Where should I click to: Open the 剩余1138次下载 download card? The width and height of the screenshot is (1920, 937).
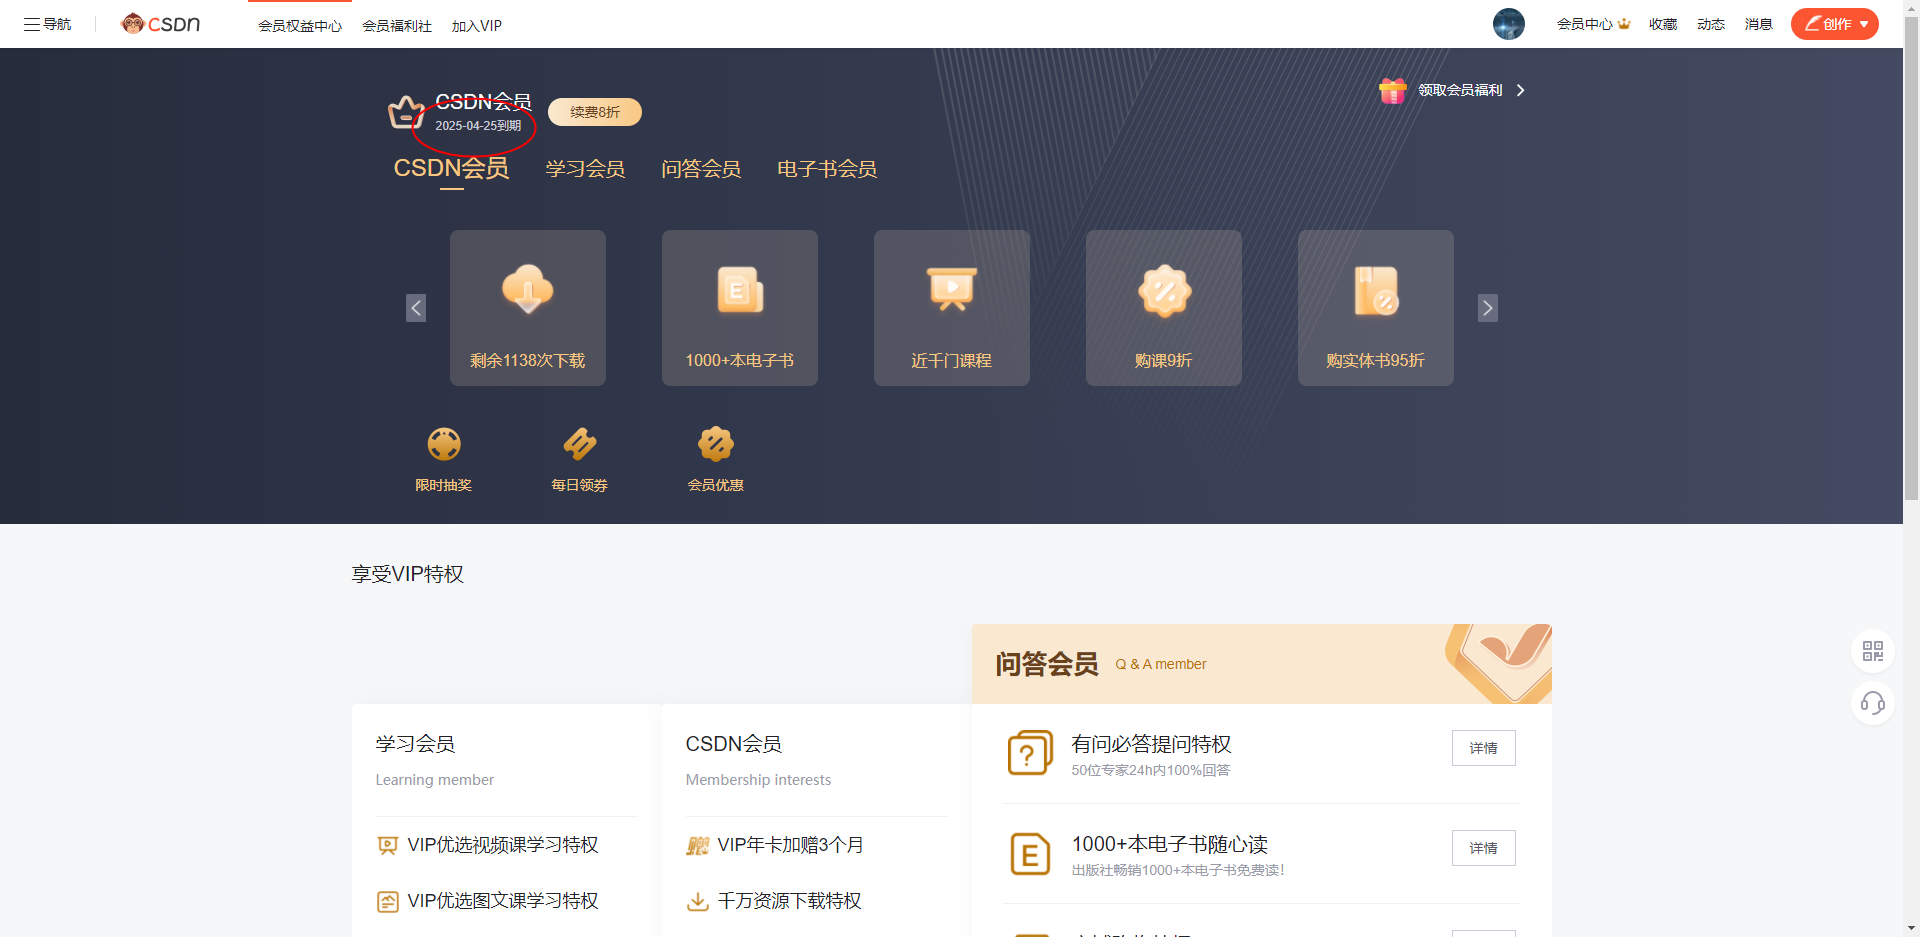pyautogui.click(x=528, y=308)
